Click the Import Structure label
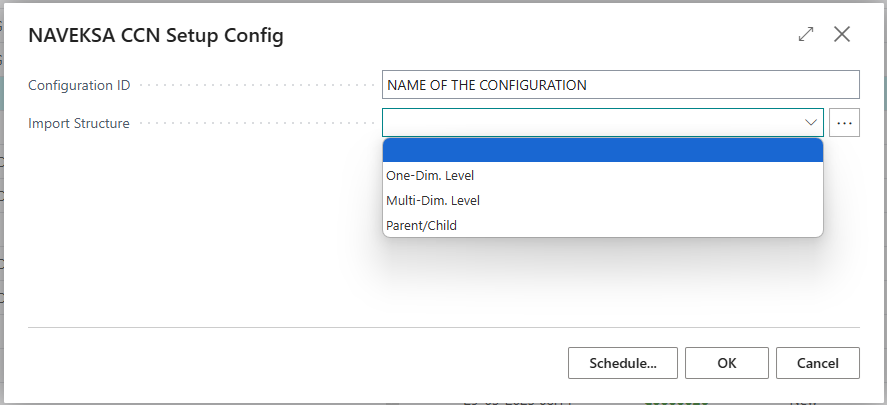Viewport: 887px width, 405px height. (79, 123)
